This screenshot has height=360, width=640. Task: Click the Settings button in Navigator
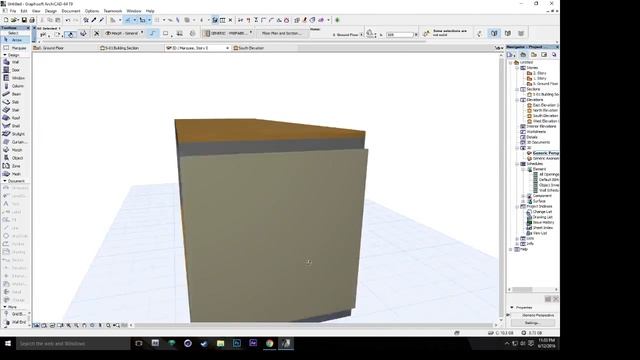(x=532, y=323)
